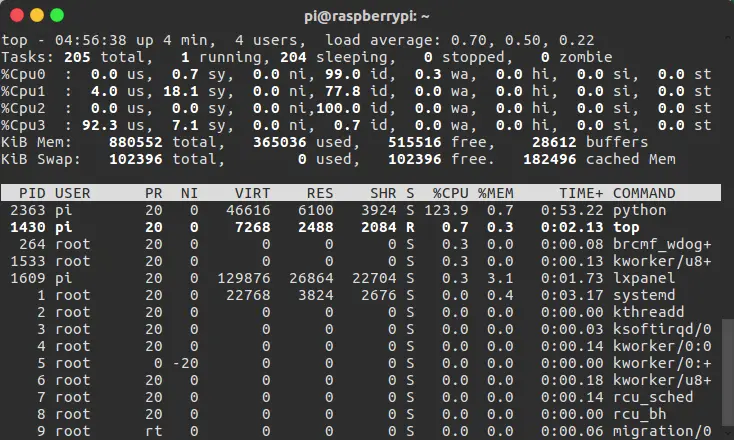
Task: Click the yellow minimize window button
Action: [37, 15]
